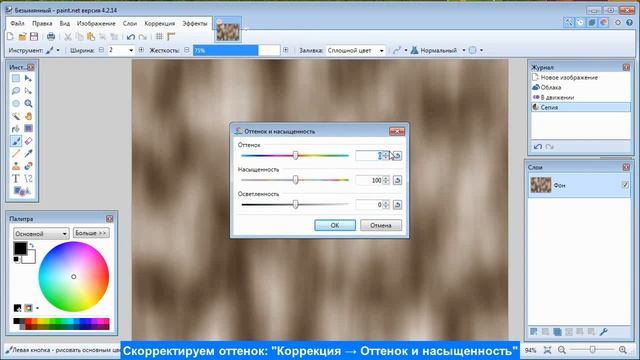The height and width of the screenshot is (360, 640).
Task: Open the Нормальный blend mode dropdown
Action: pos(464,50)
